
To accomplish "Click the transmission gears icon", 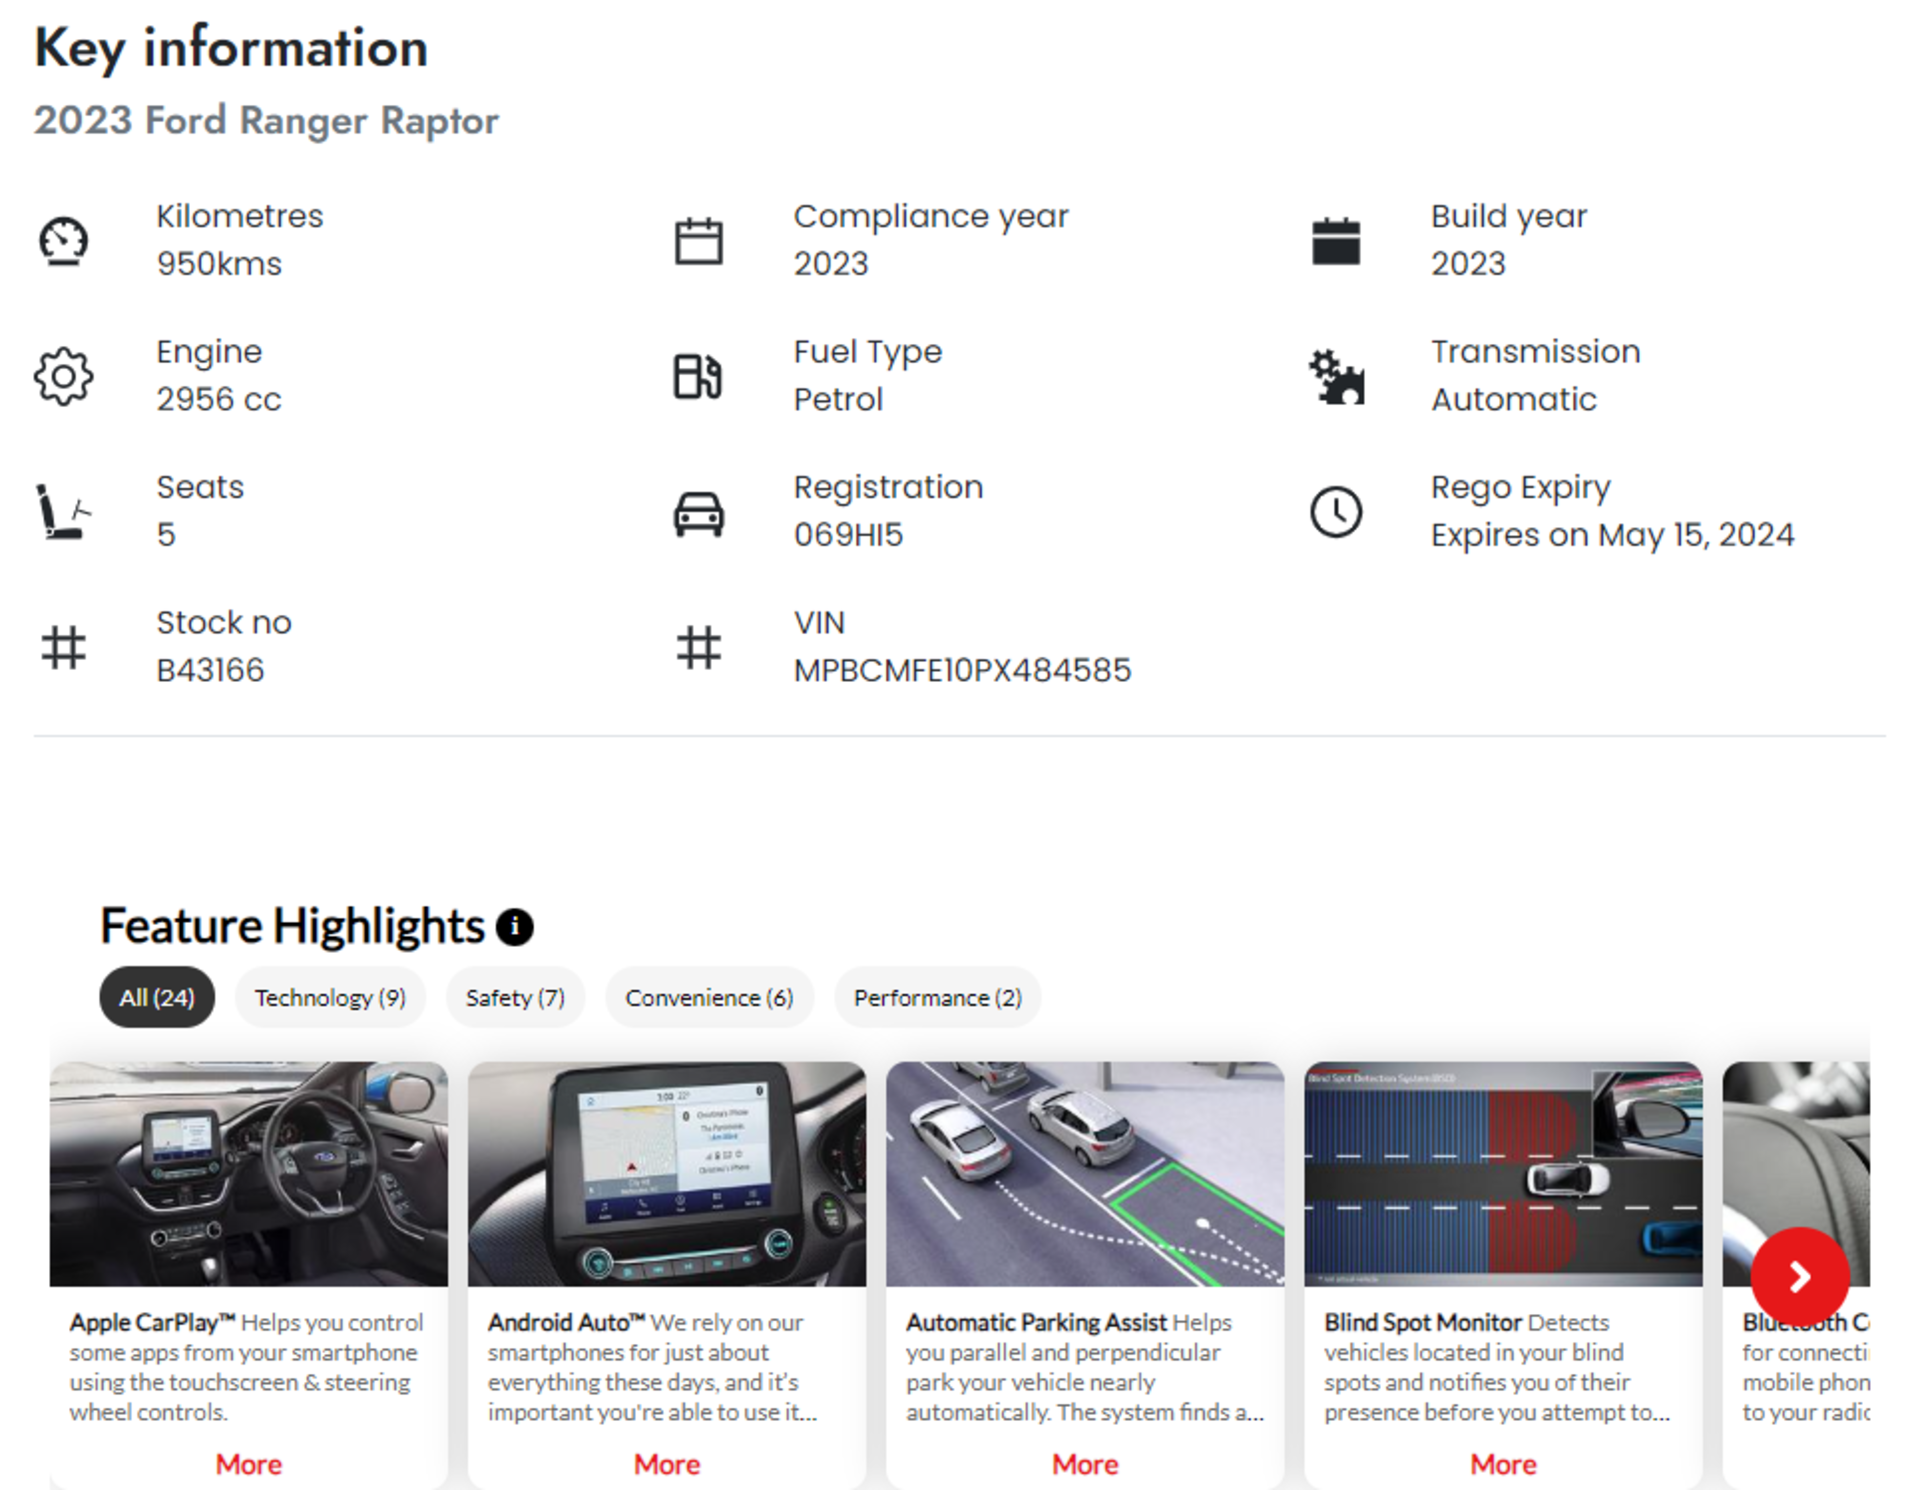I will pyautogui.click(x=1336, y=377).
